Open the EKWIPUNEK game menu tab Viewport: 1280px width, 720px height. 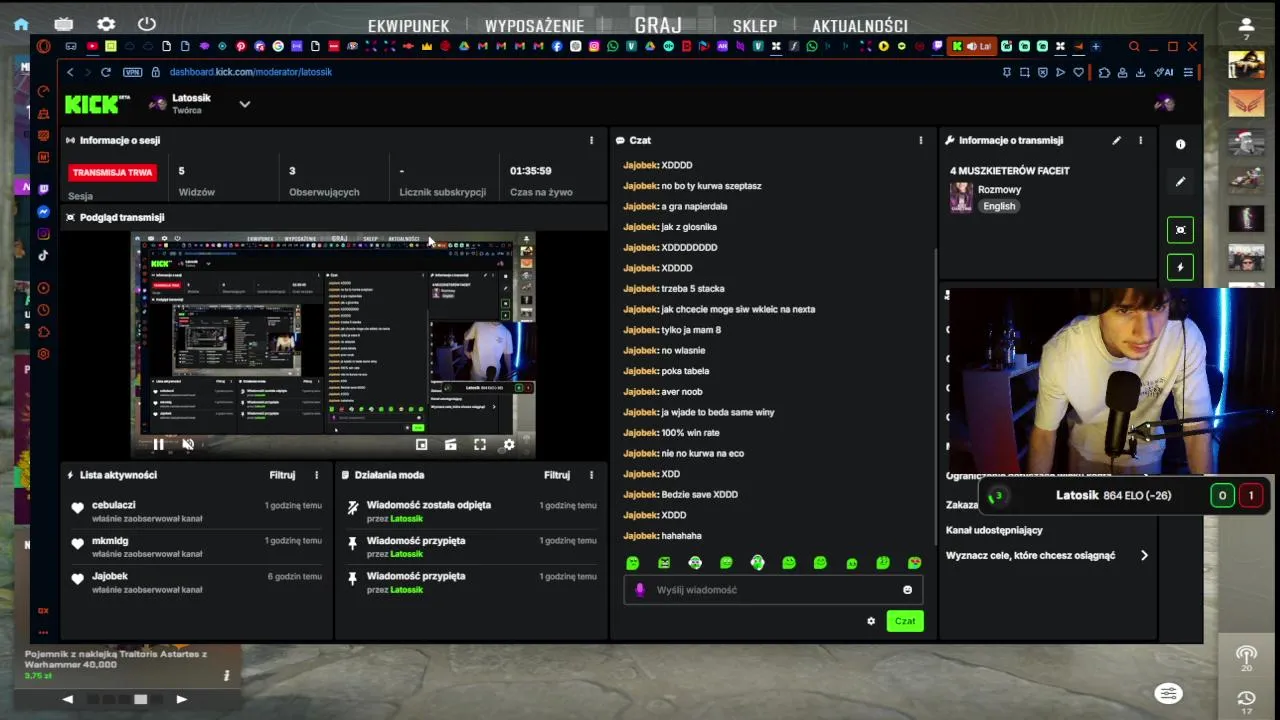409,26
